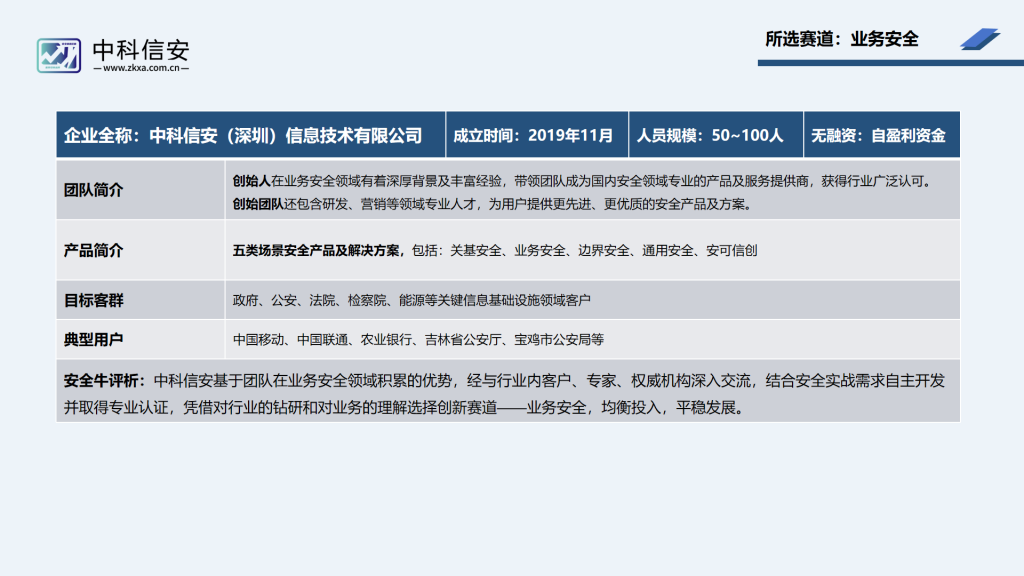Click the product list starting with 包括：关基安全
Screen dimensions: 1024x576
click(x=584, y=251)
